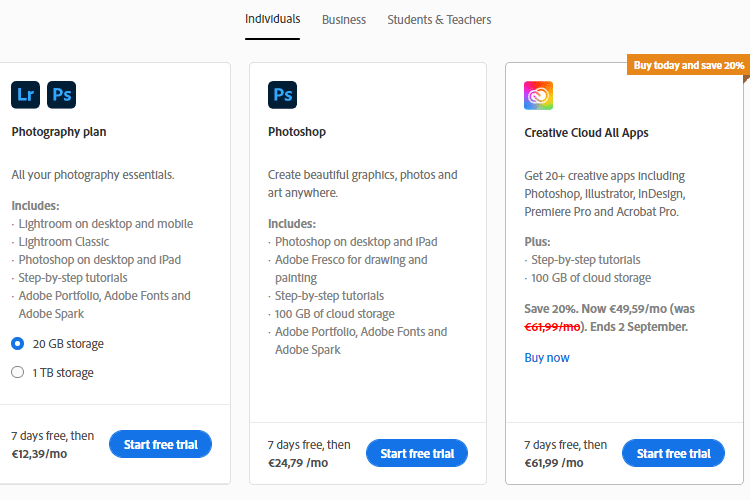Select the 1 TB storage option
The width and height of the screenshot is (750, 500).
[x=17, y=373]
